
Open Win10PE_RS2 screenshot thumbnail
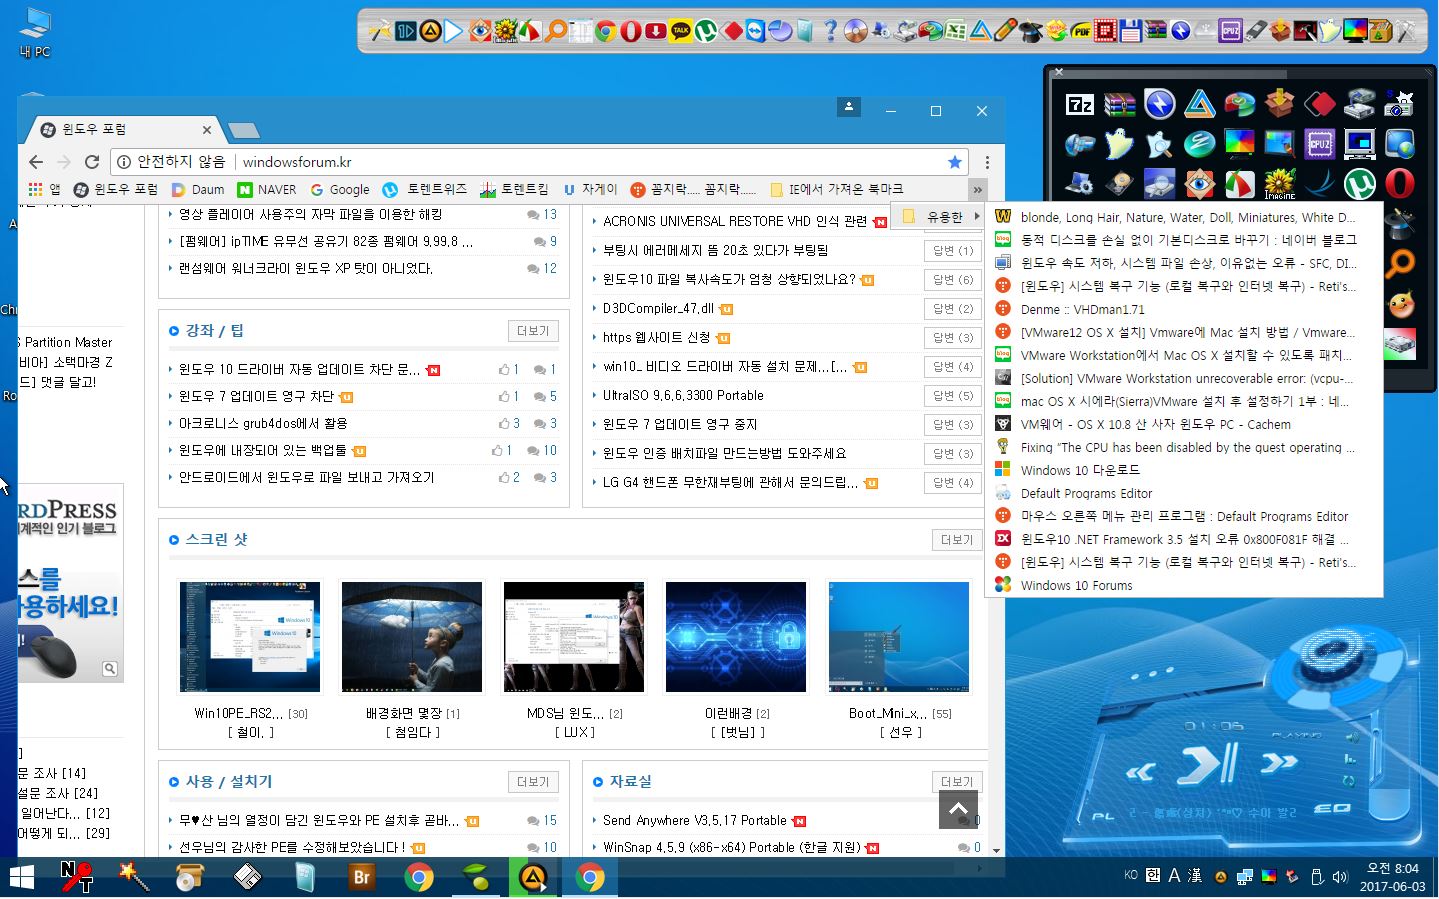(x=250, y=637)
